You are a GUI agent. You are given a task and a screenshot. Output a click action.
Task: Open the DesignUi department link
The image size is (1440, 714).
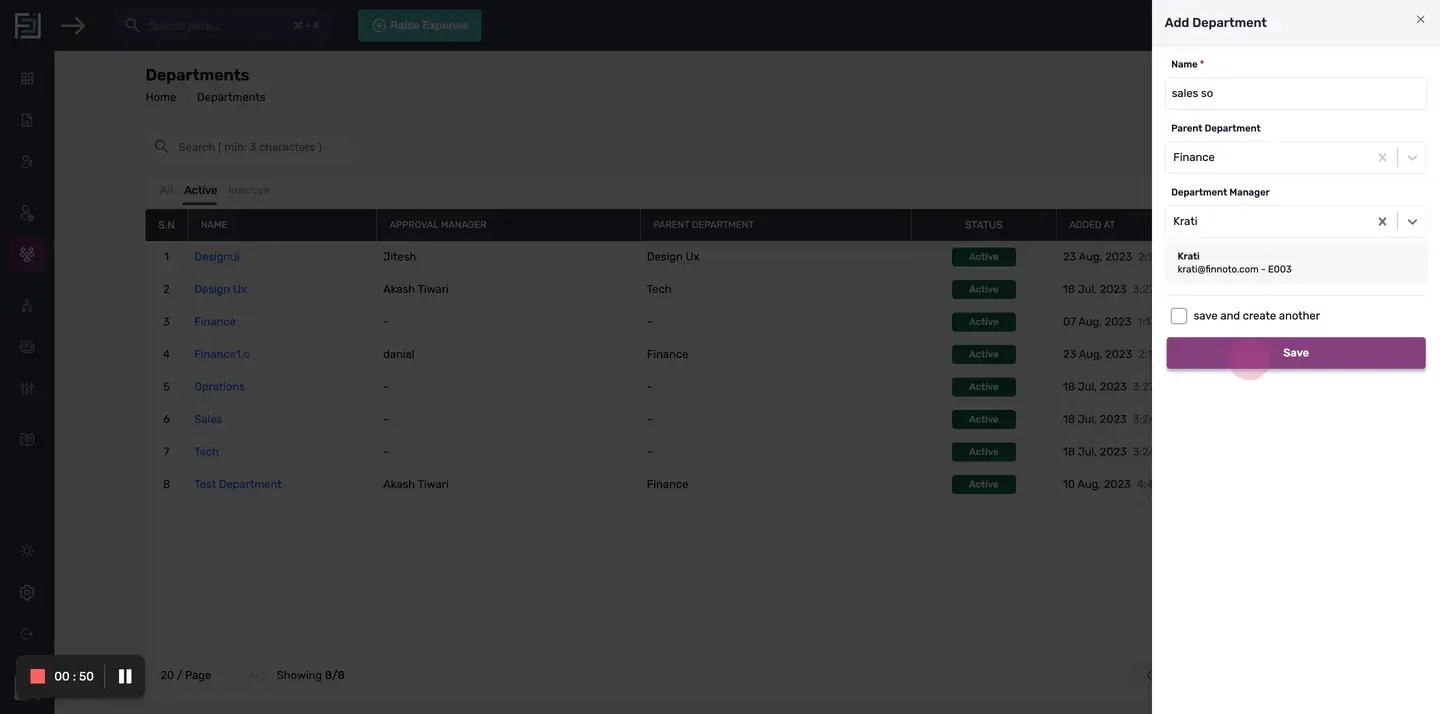click(217, 257)
